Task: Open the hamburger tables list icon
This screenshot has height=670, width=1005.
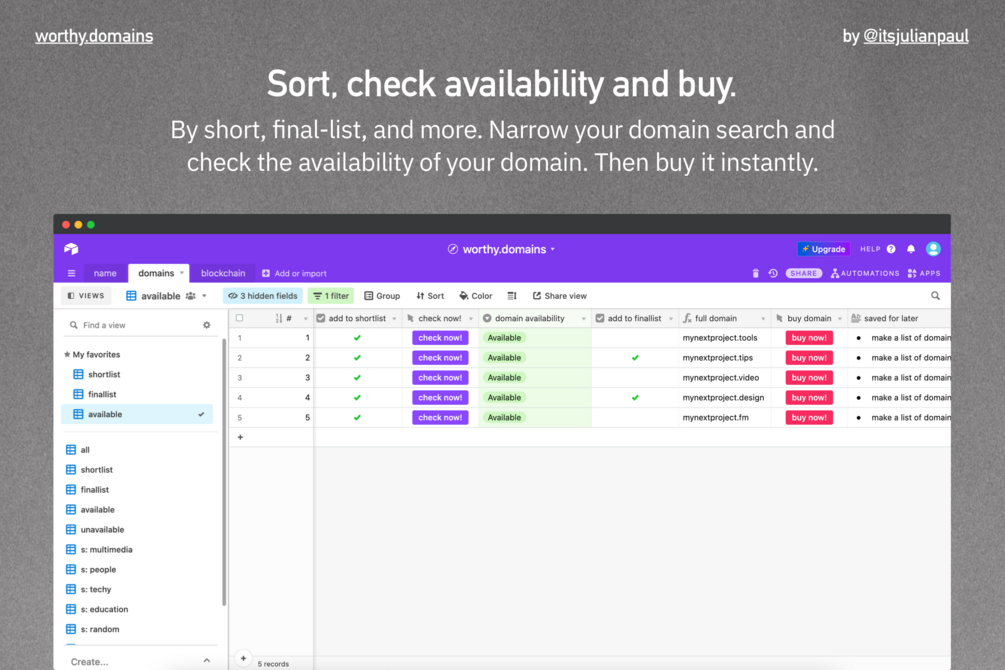Action: pos(71,273)
